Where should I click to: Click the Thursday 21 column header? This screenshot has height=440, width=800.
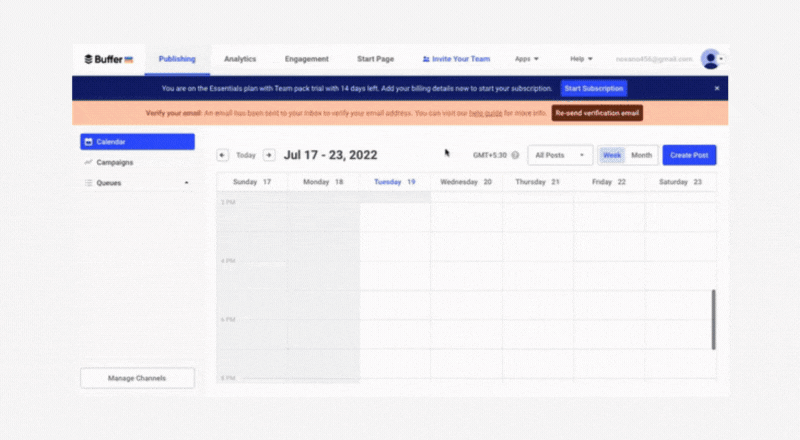[x=537, y=182]
